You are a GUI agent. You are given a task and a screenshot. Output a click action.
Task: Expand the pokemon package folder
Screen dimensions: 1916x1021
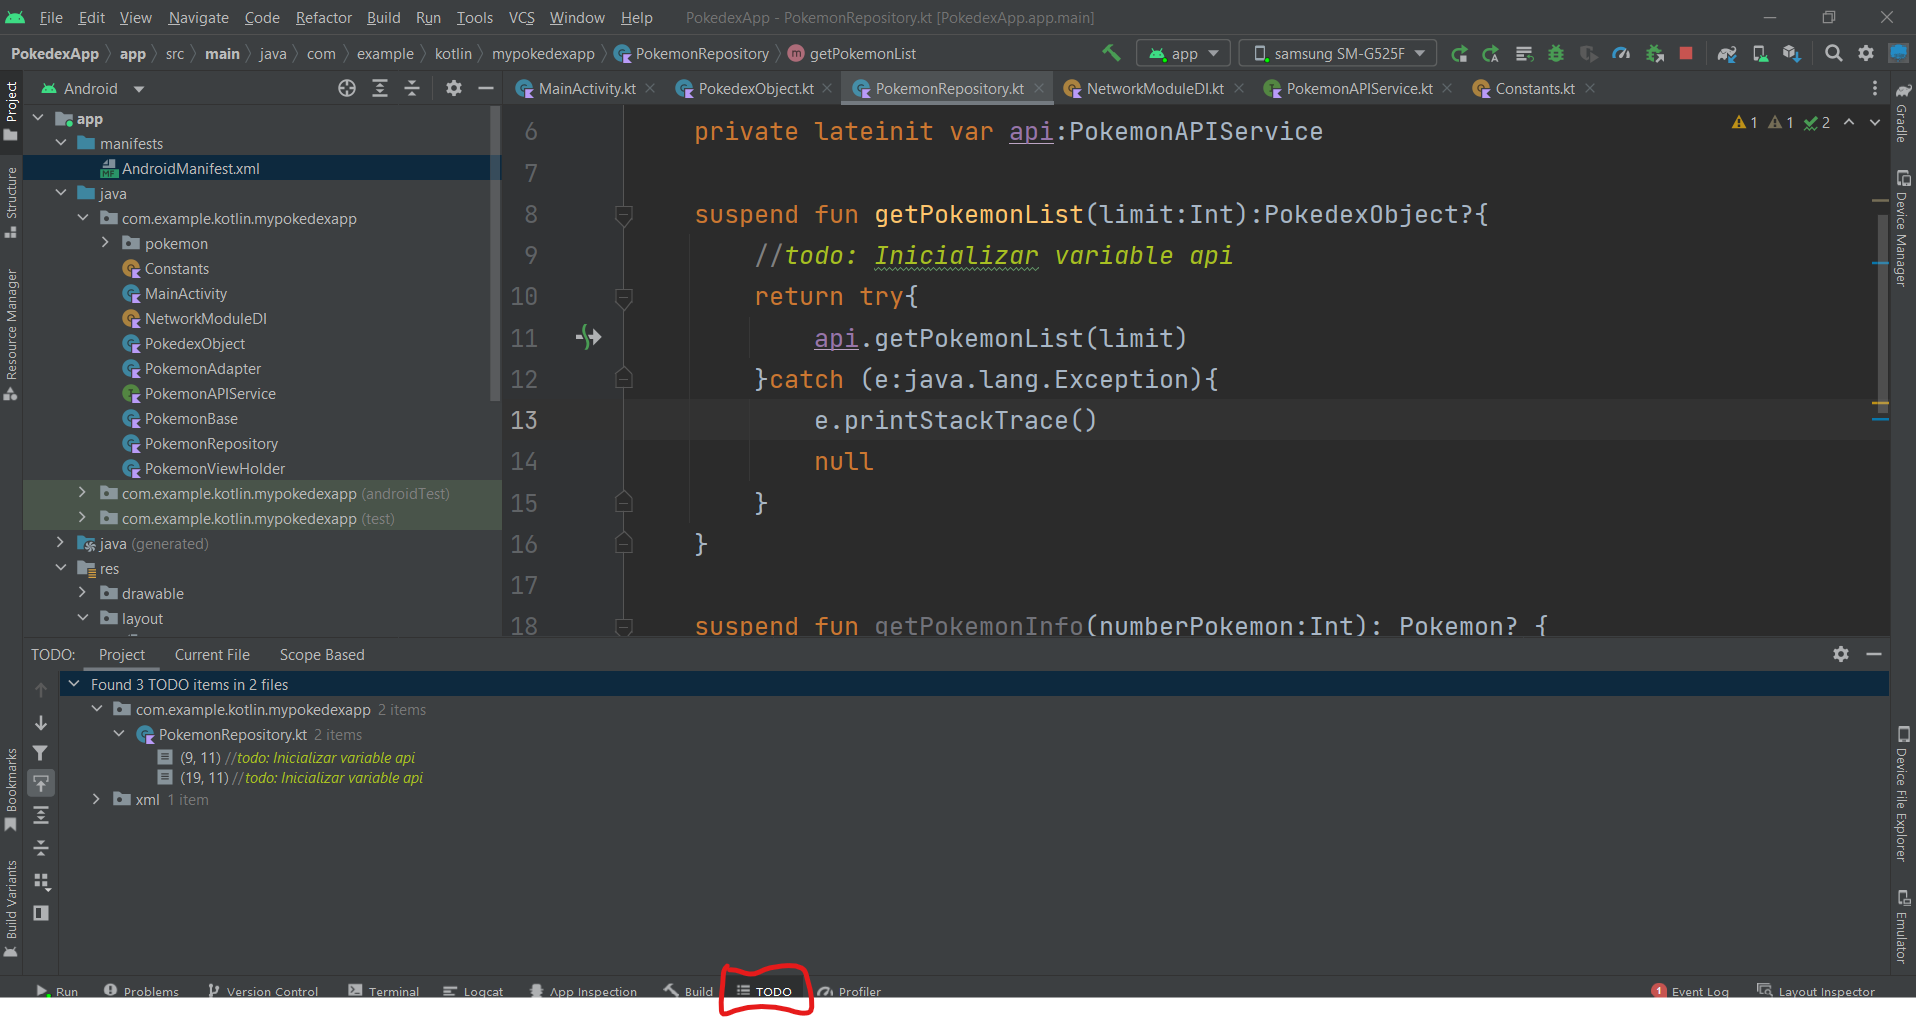pos(105,243)
